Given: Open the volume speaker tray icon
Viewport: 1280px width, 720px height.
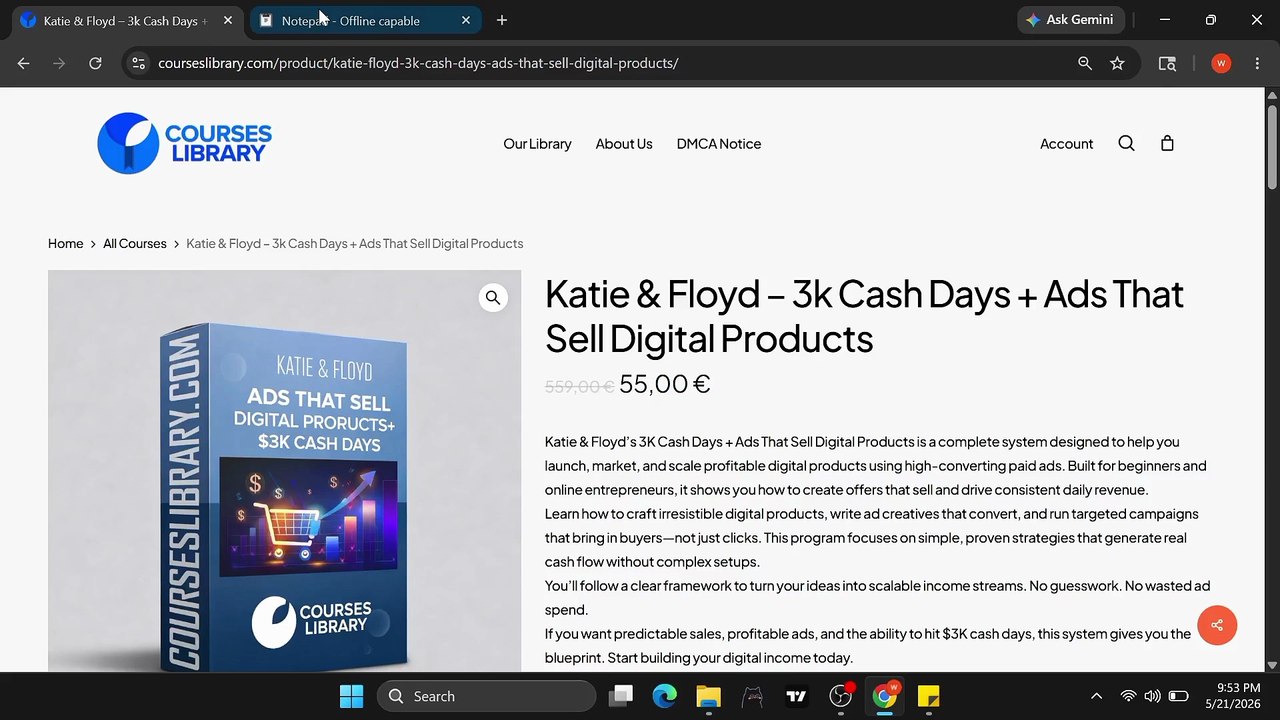Looking at the screenshot, I should (x=1152, y=696).
